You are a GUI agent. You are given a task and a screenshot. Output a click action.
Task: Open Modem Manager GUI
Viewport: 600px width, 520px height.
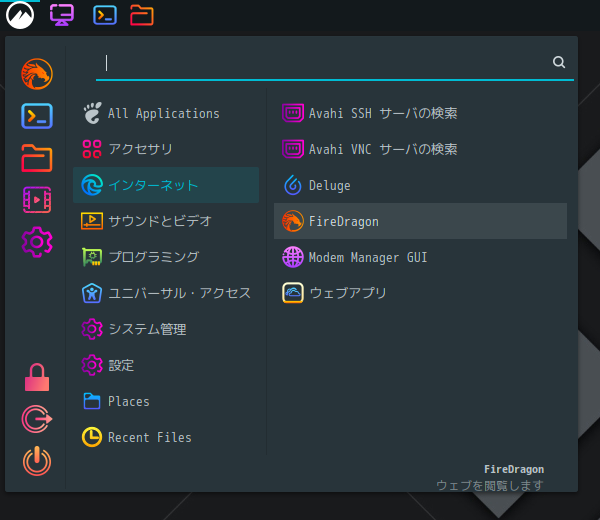point(420,257)
